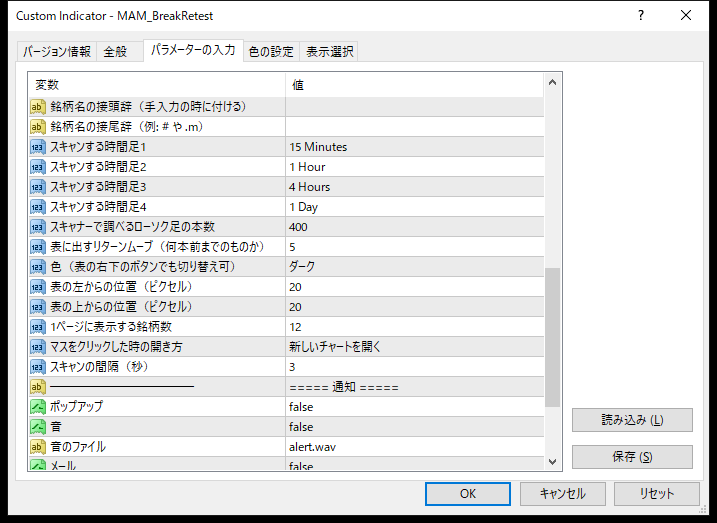Viewport: 717px width, 523px height.
Task: Select the スキャンの間隔（秒） label
Action: click(x=100, y=367)
